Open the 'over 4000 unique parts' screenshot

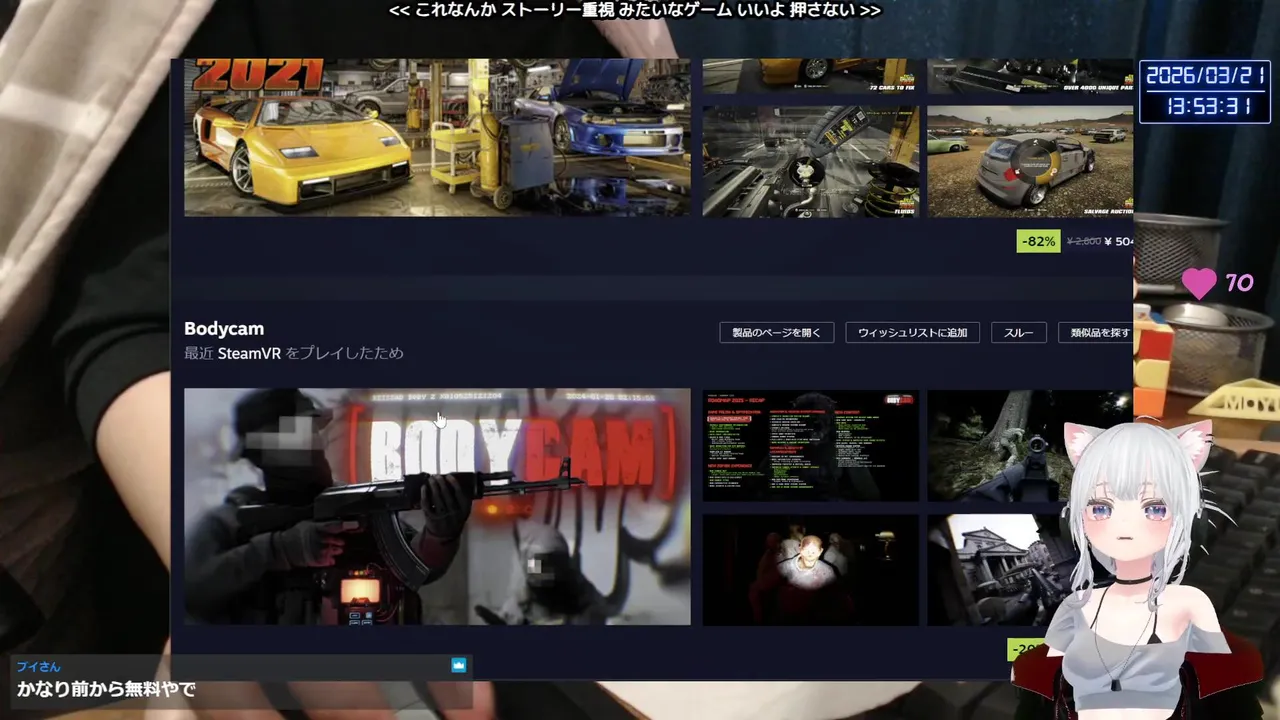click(1029, 76)
